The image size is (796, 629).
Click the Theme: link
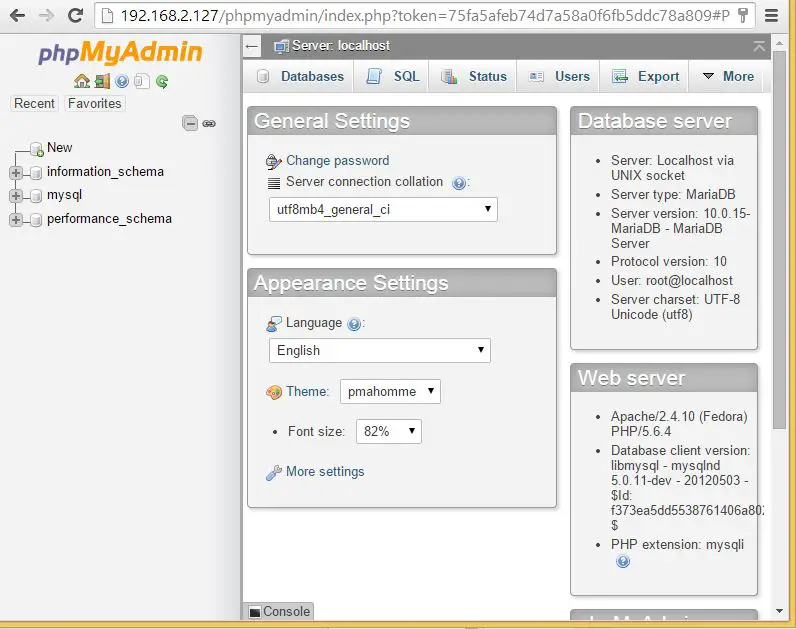307,392
